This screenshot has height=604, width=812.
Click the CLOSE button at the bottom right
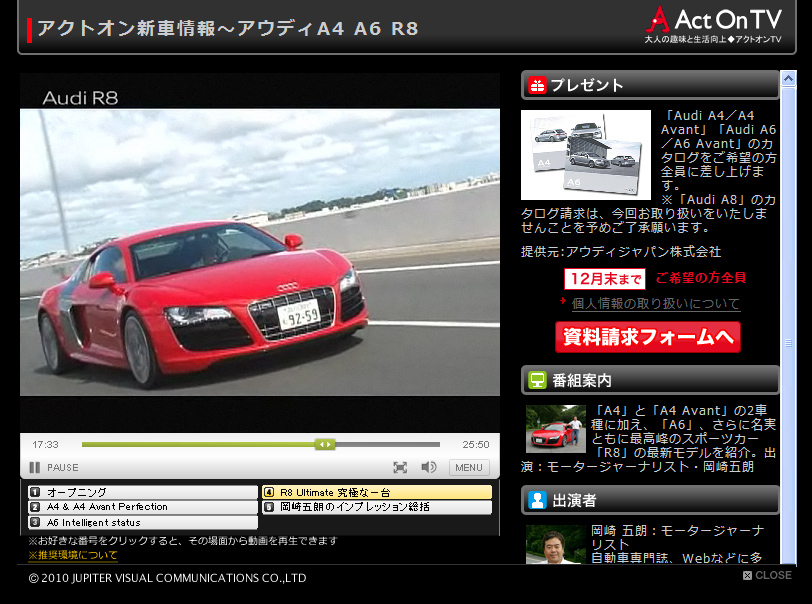[767, 575]
